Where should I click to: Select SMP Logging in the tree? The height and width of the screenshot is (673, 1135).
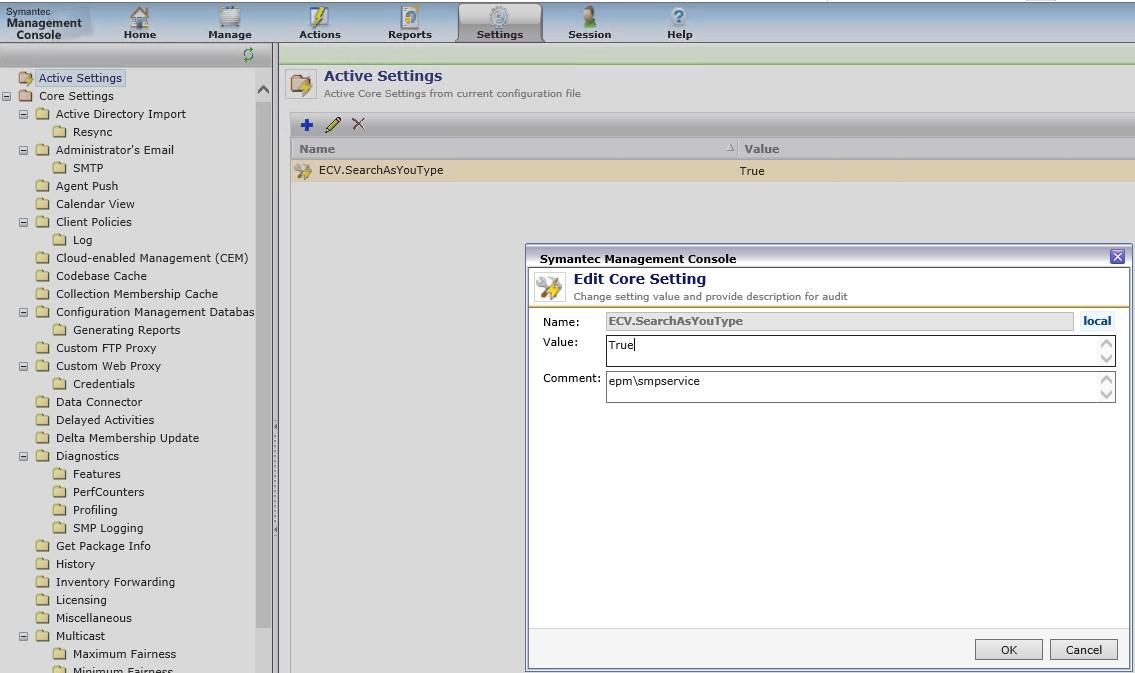[107, 528]
